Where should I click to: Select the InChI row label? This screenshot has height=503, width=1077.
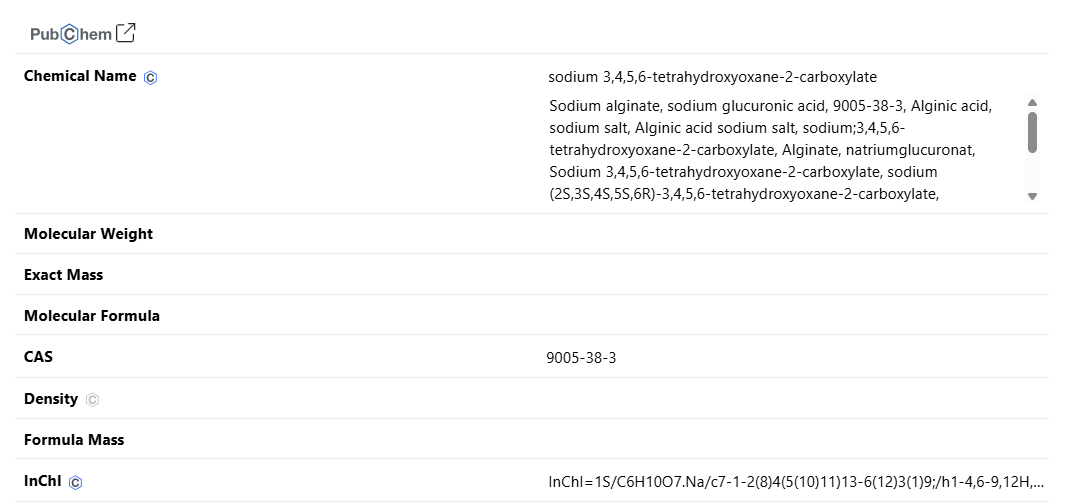coord(43,481)
